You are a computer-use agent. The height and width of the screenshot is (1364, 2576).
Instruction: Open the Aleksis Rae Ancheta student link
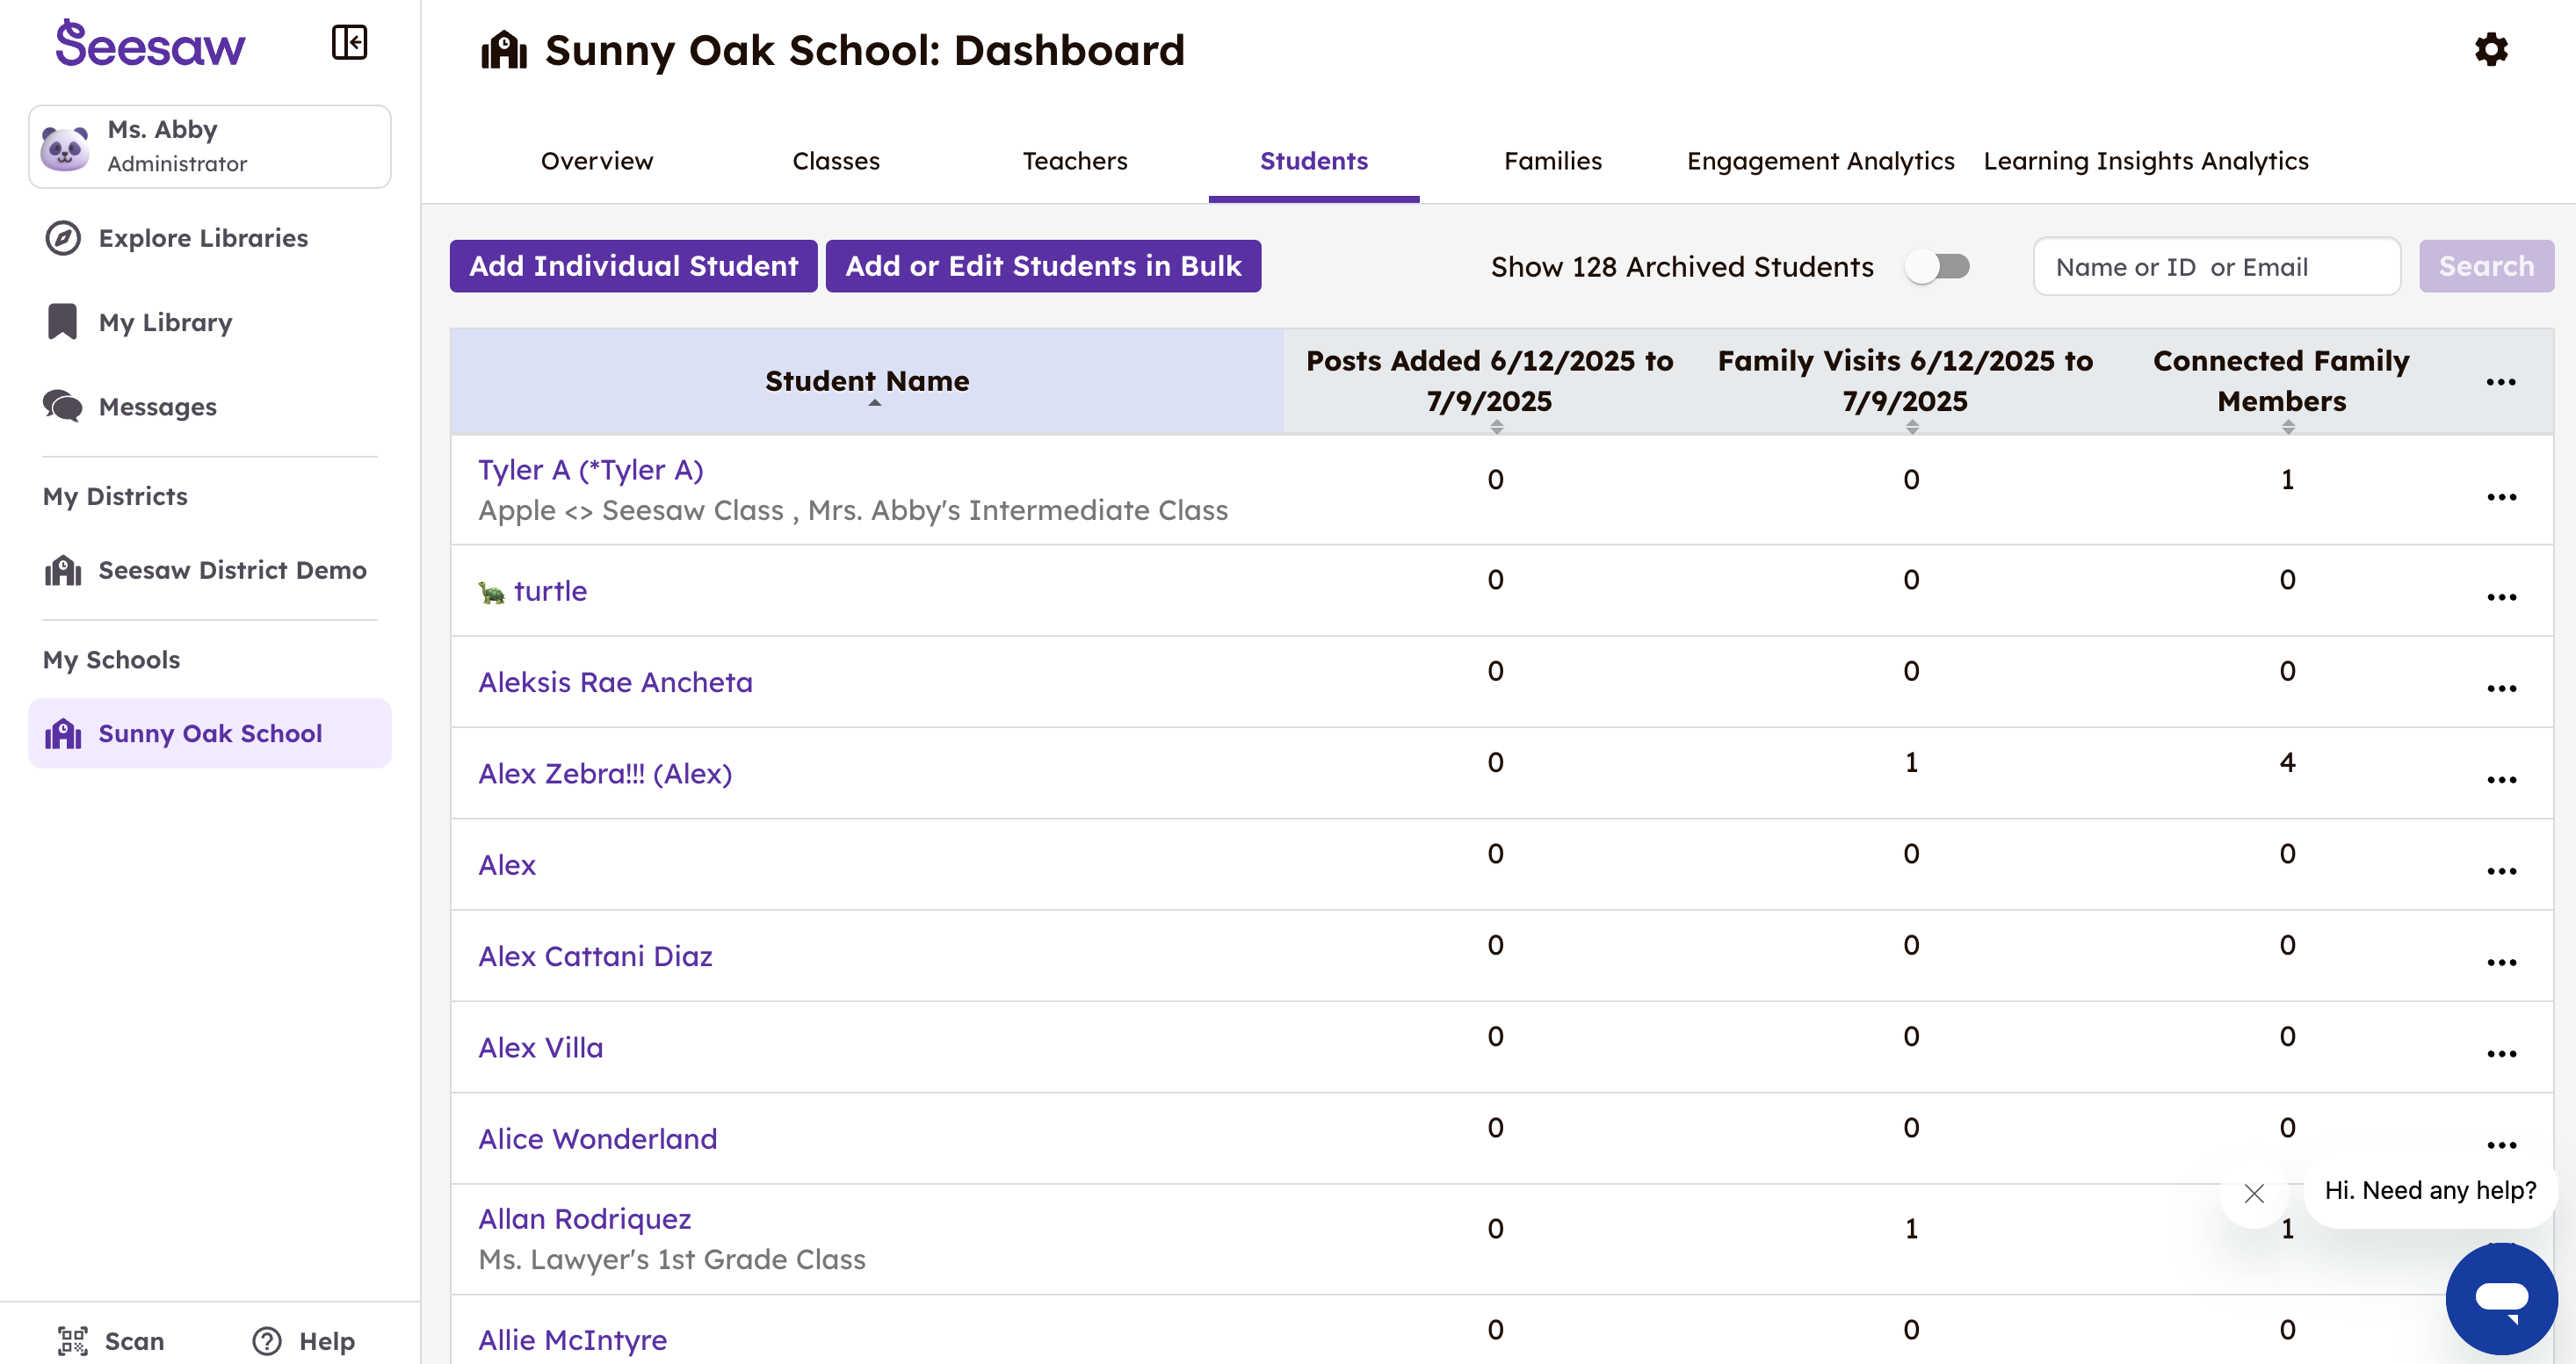tap(615, 682)
